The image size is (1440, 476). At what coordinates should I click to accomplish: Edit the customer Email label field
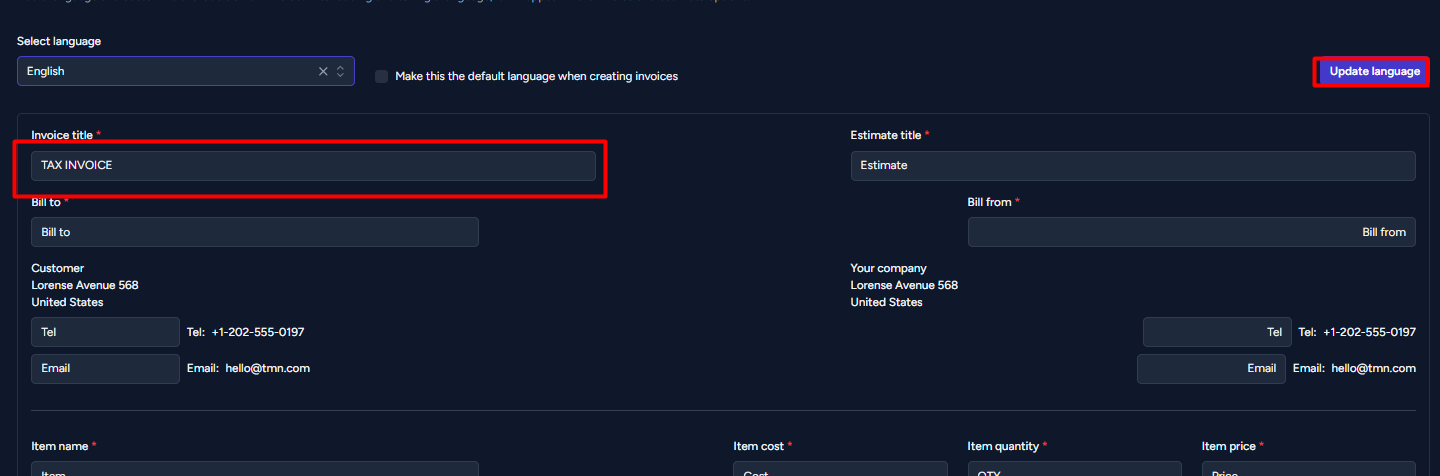point(105,368)
